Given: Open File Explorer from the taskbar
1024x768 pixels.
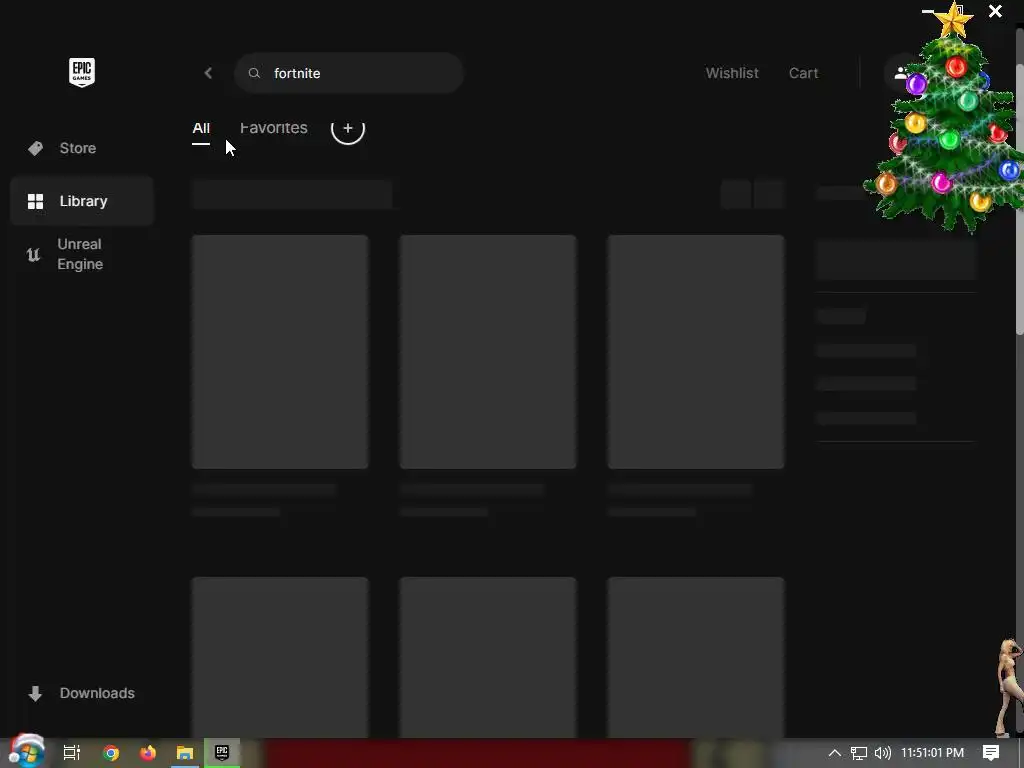Looking at the screenshot, I should (x=185, y=753).
